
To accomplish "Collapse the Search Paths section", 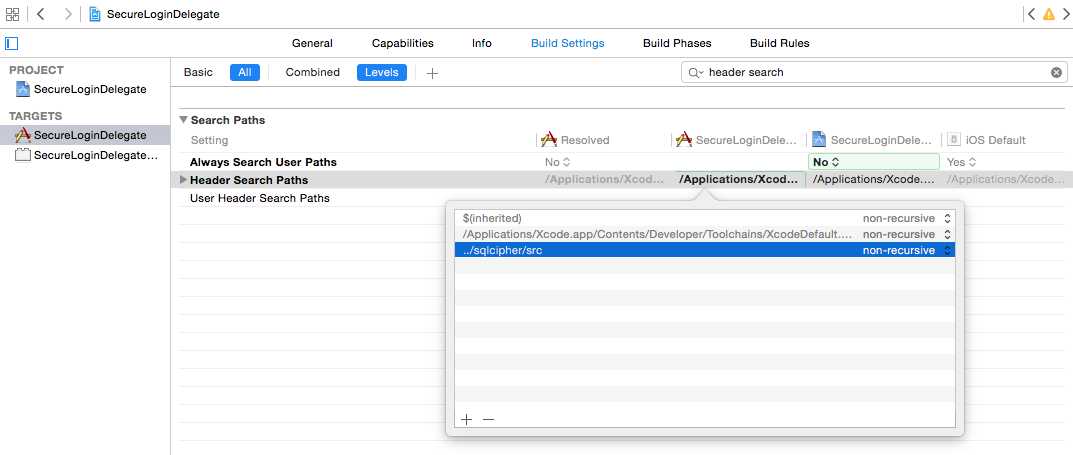I will click(183, 120).
